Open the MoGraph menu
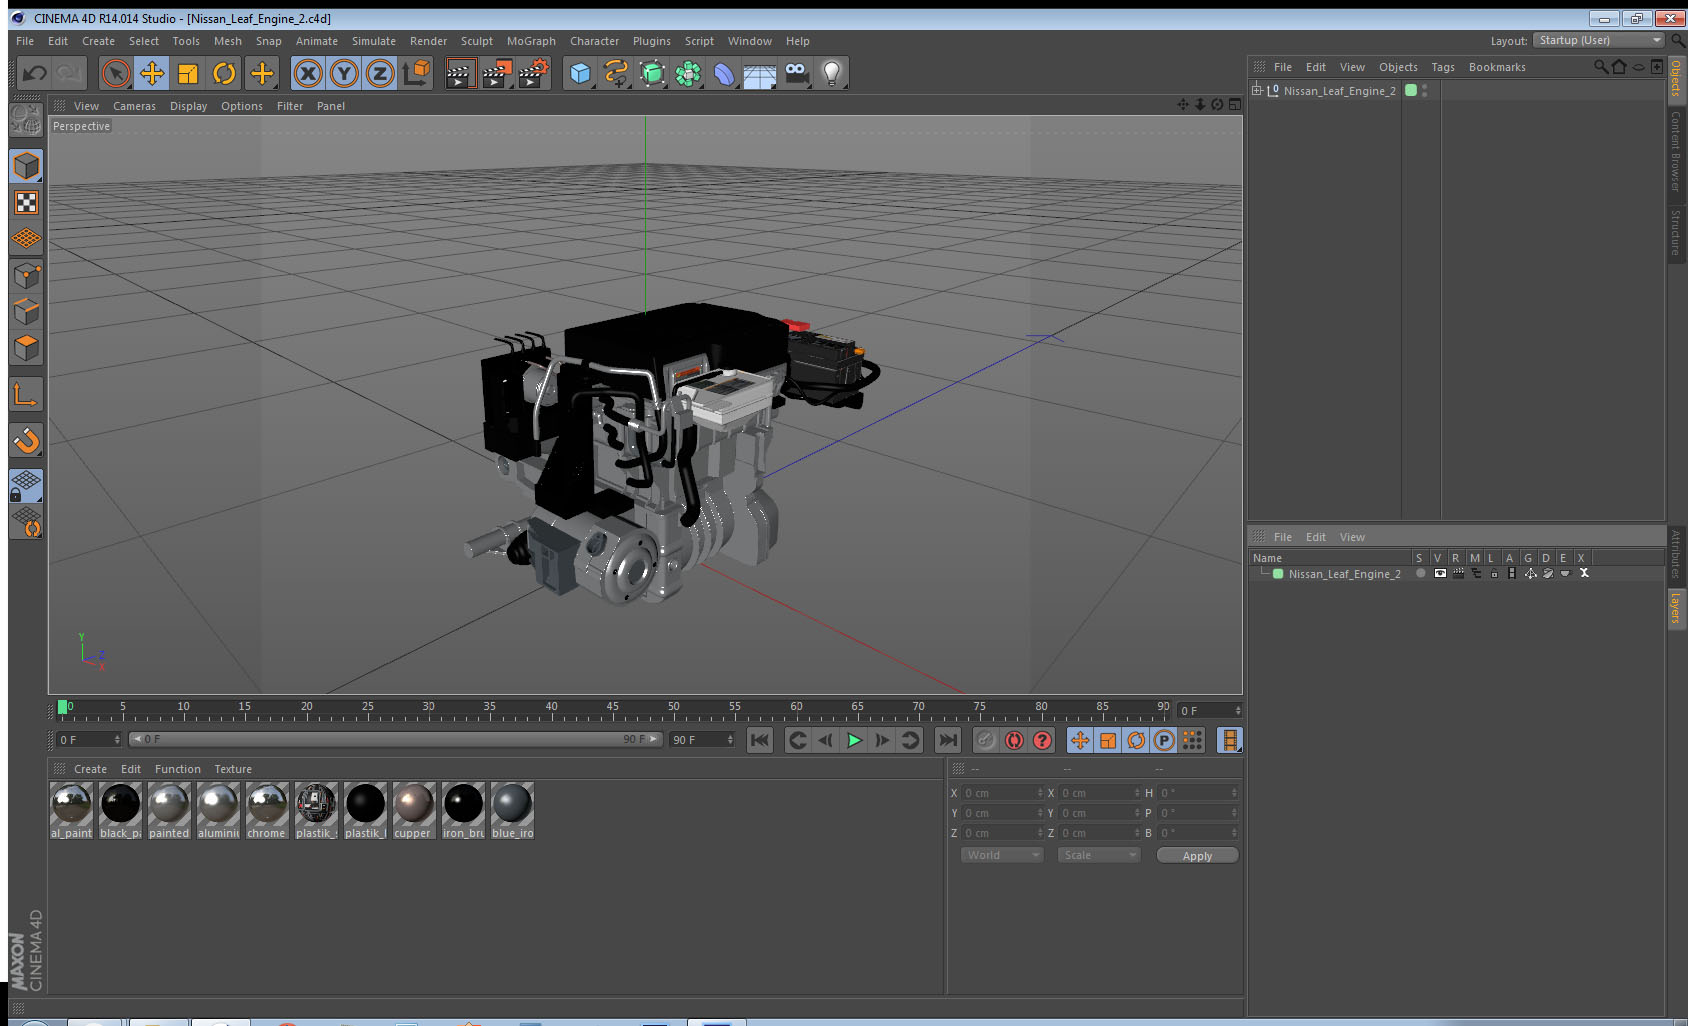 (531, 41)
